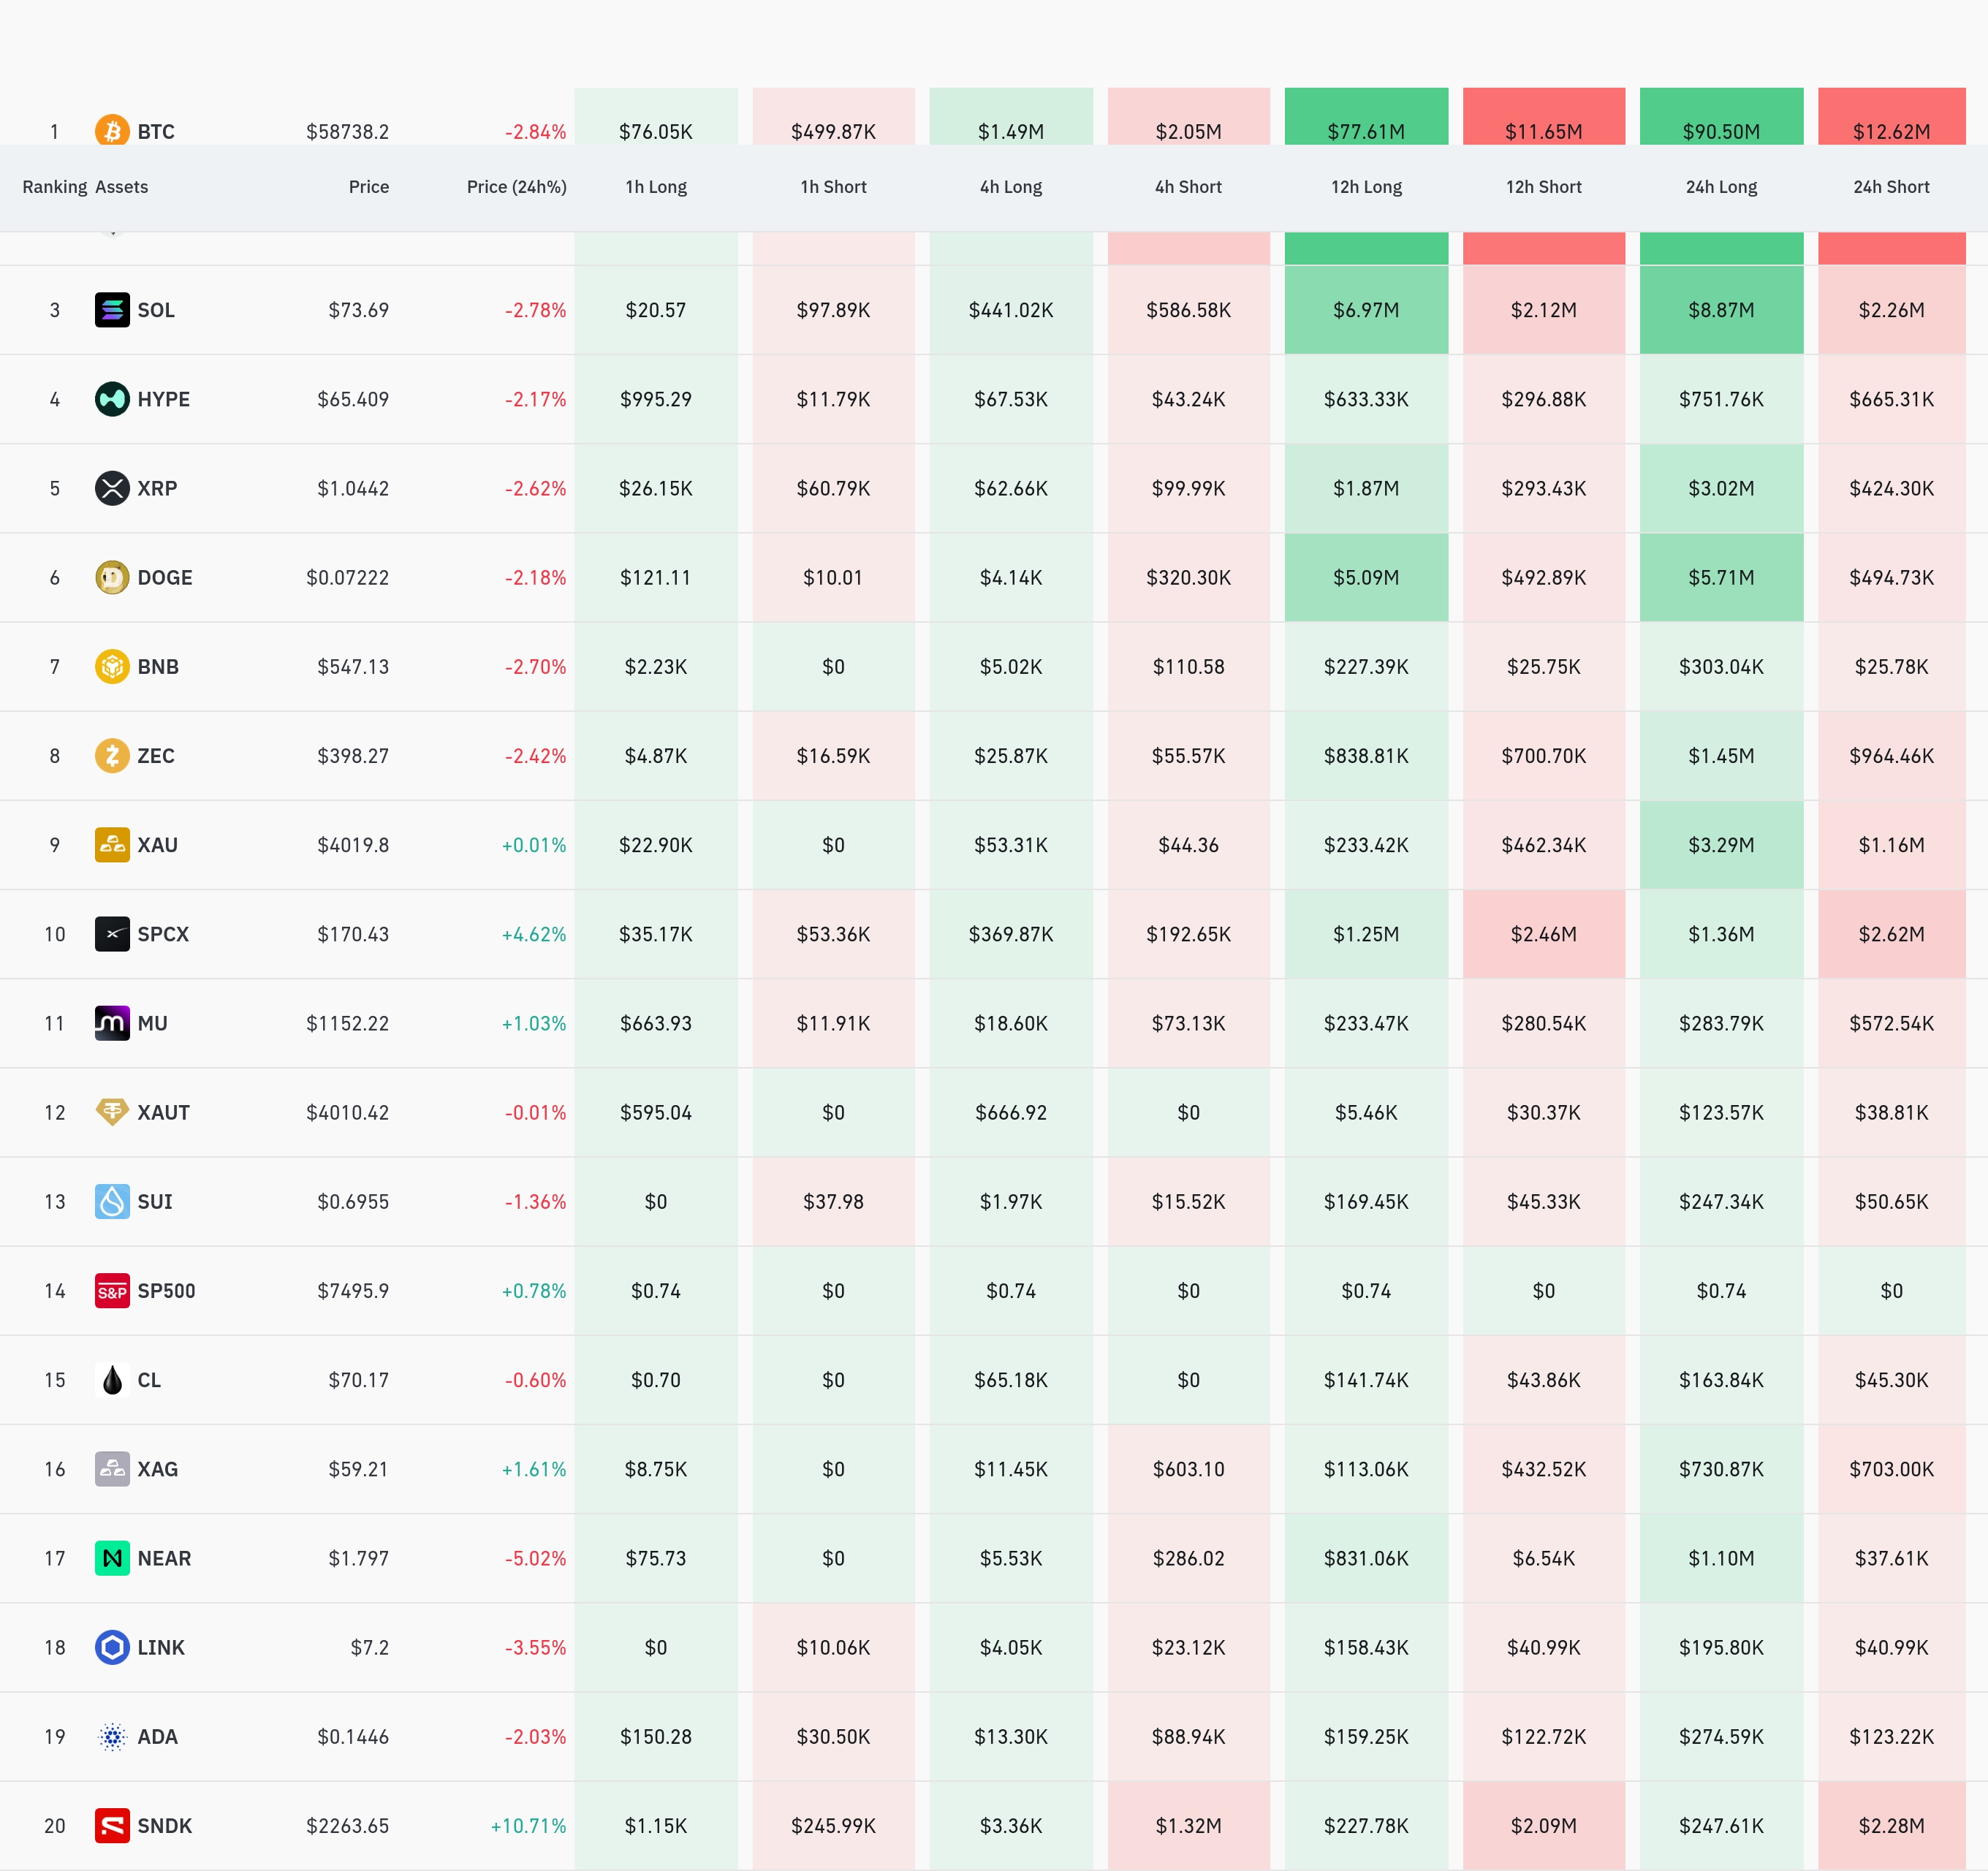Click the HYPE coin icon
This screenshot has height=1871, width=1988.
[x=112, y=399]
